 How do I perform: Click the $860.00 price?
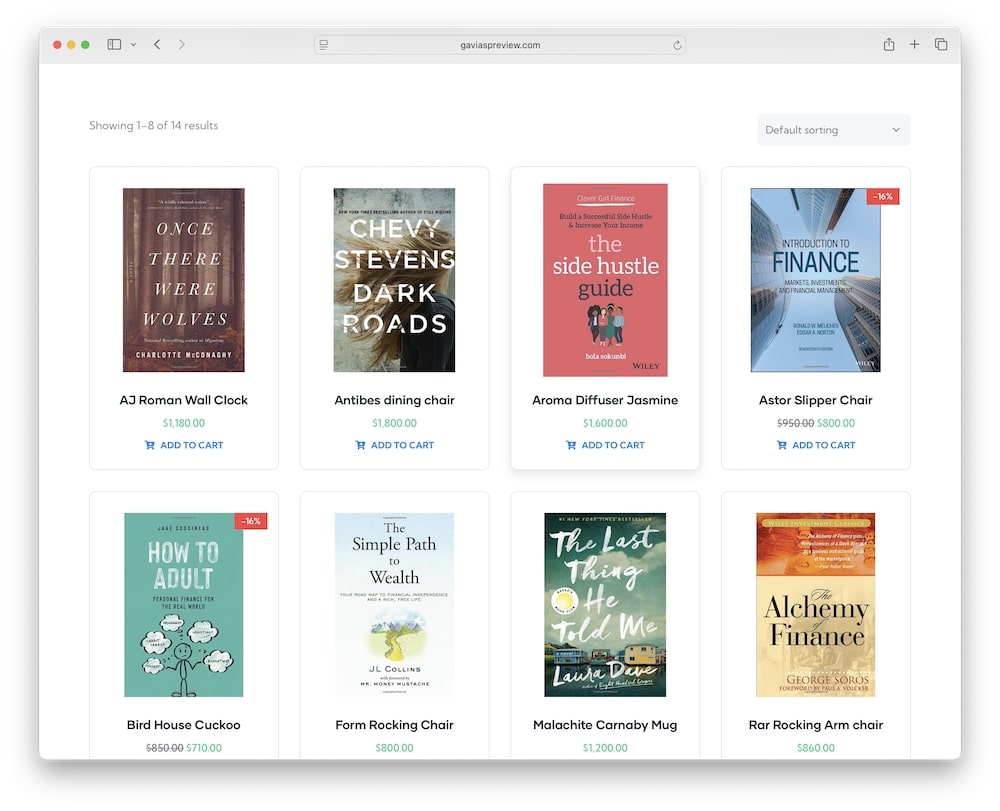click(816, 748)
